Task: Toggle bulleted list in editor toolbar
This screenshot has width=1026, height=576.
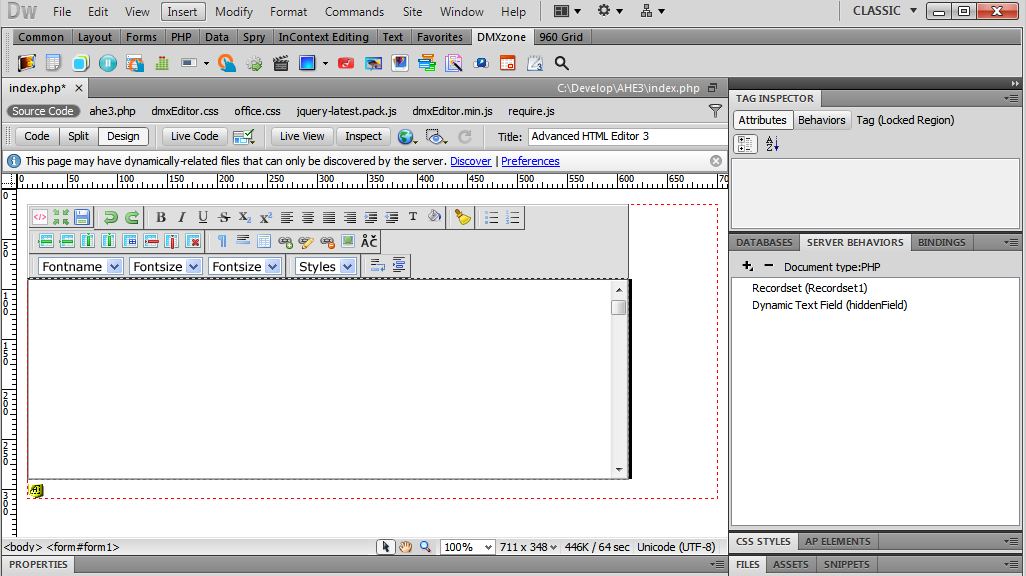Action: click(491, 217)
